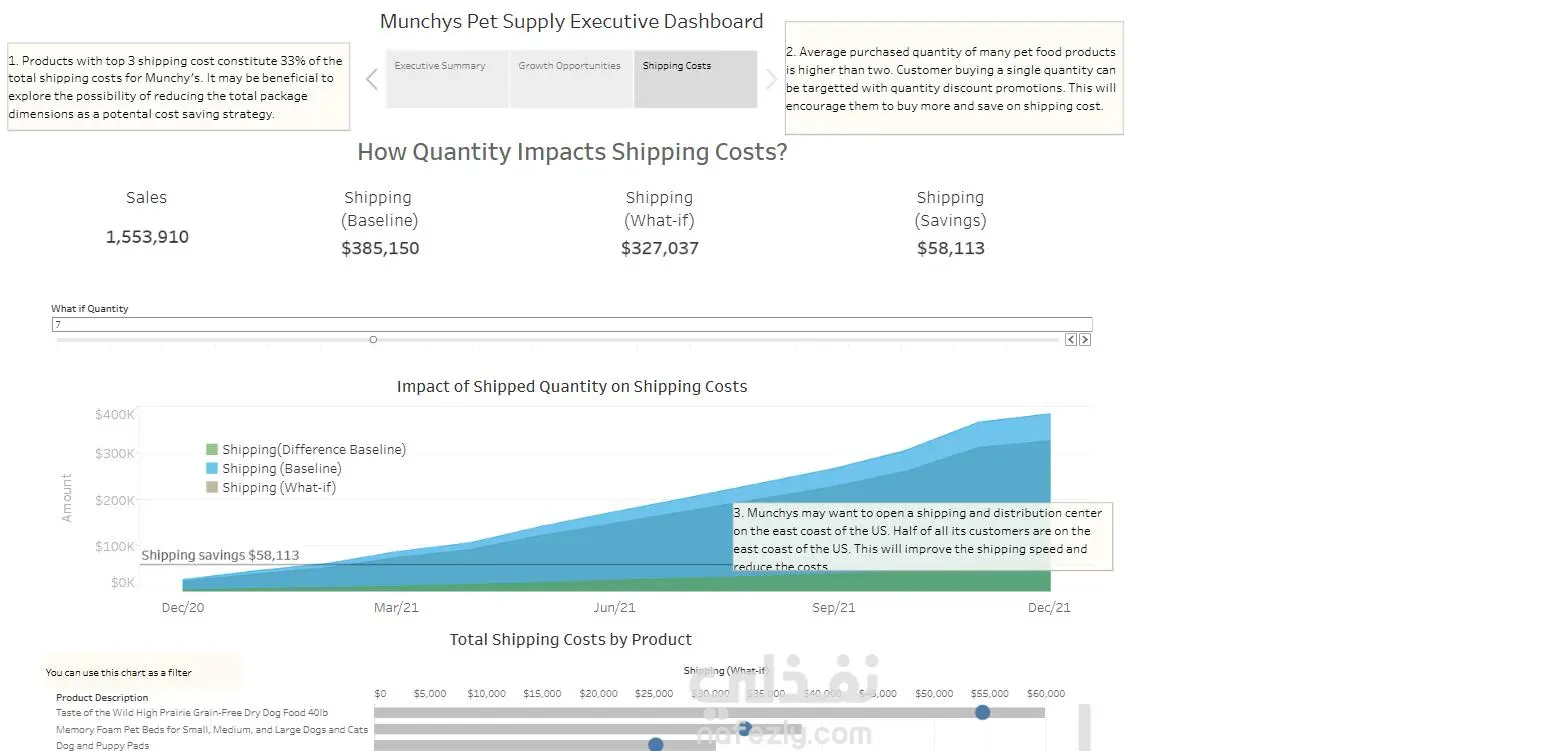Select the Sales value 1,553,910
1568x751 pixels.
[147, 237]
